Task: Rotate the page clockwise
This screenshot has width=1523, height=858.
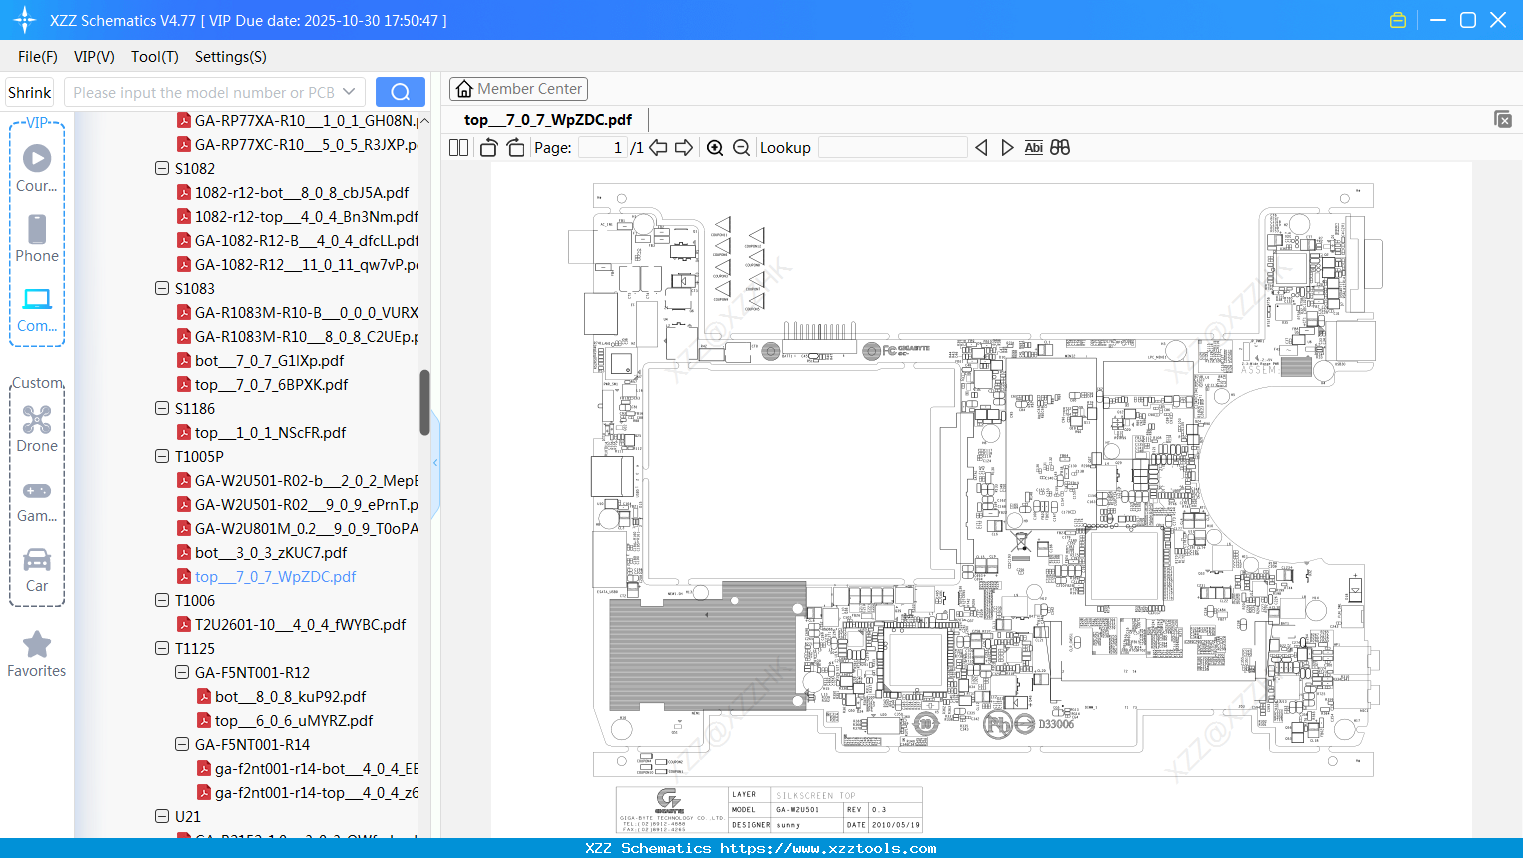Action: coord(516,148)
